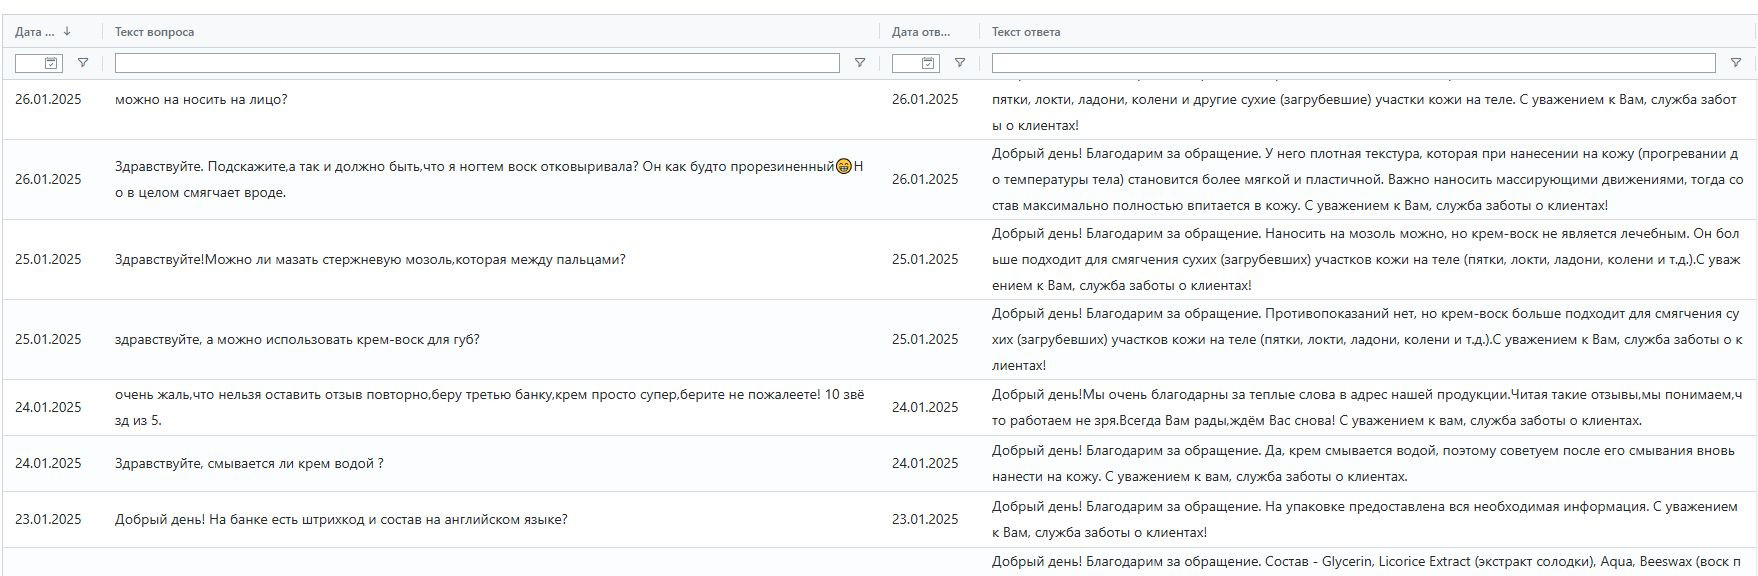This screenshot has width=1758, height=576.
Task: Select the question about стержневую мозоль
Action: 370,260
